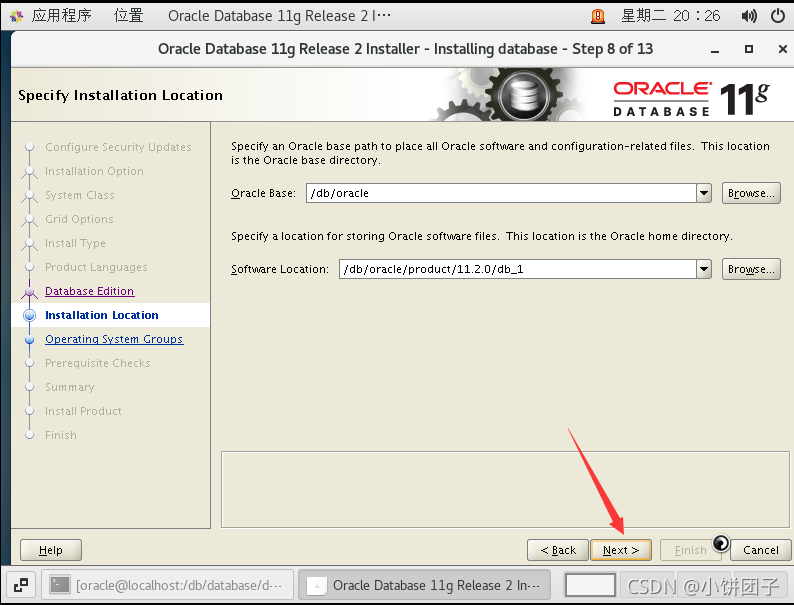Screen dimensions: 794x605
Task: Click the Summary step label
Action: (x=69, y=387)
